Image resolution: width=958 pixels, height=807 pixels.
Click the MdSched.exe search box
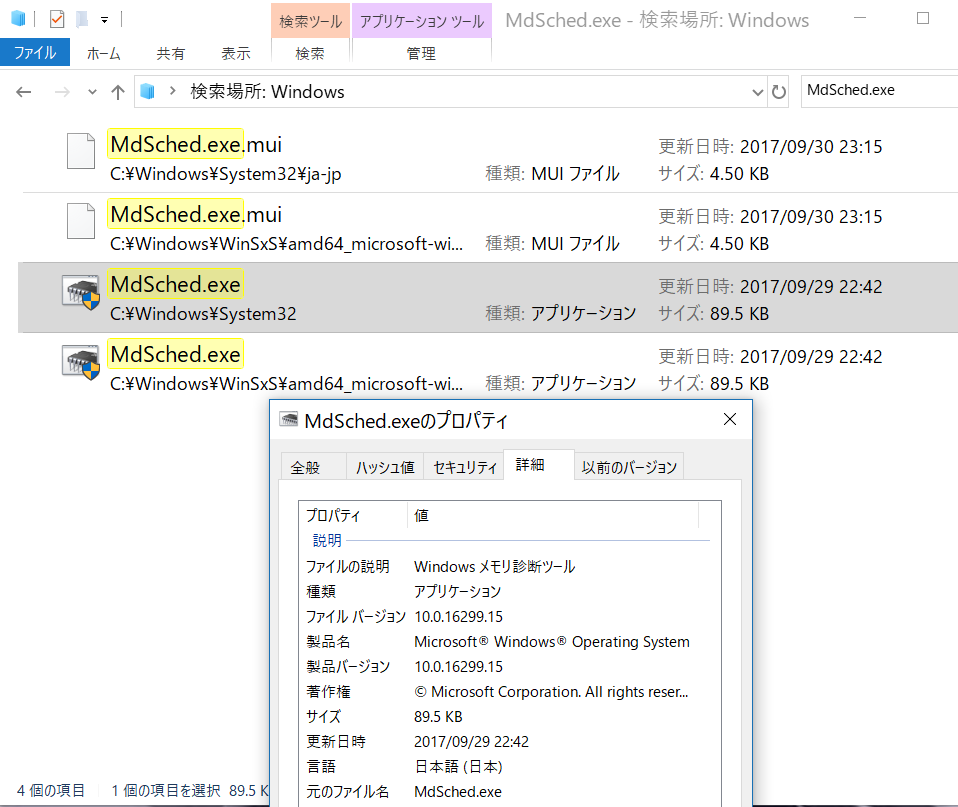click(880, 91)
